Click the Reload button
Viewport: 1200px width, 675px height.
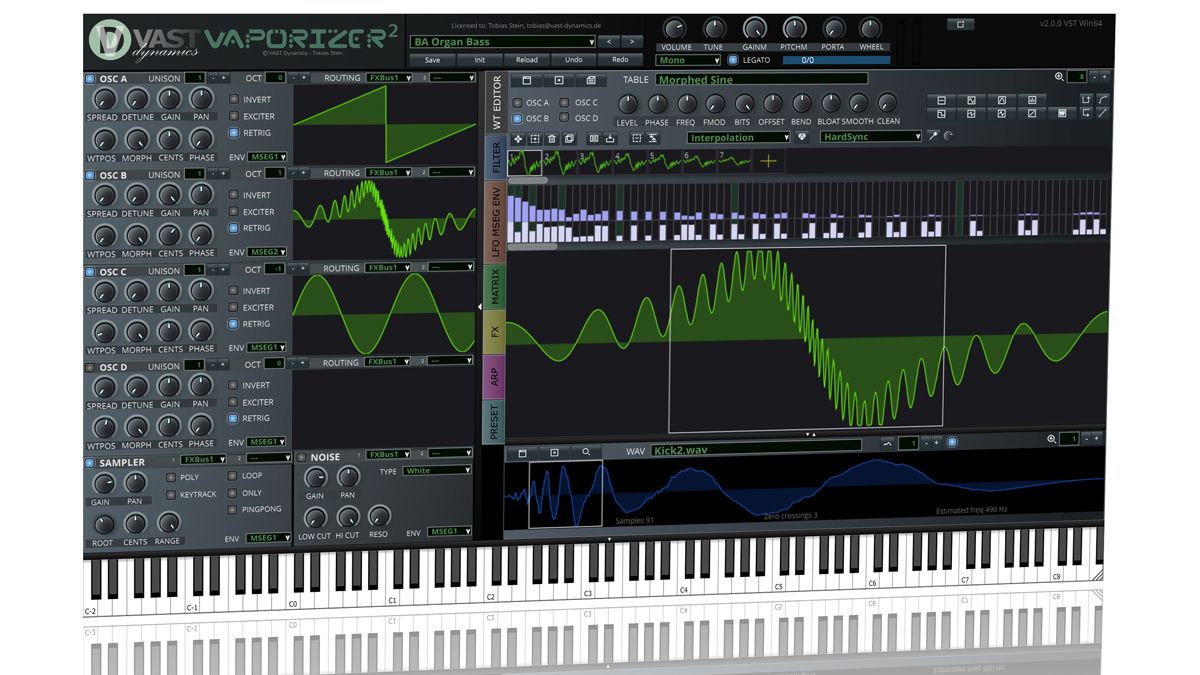tap(527, 60)
